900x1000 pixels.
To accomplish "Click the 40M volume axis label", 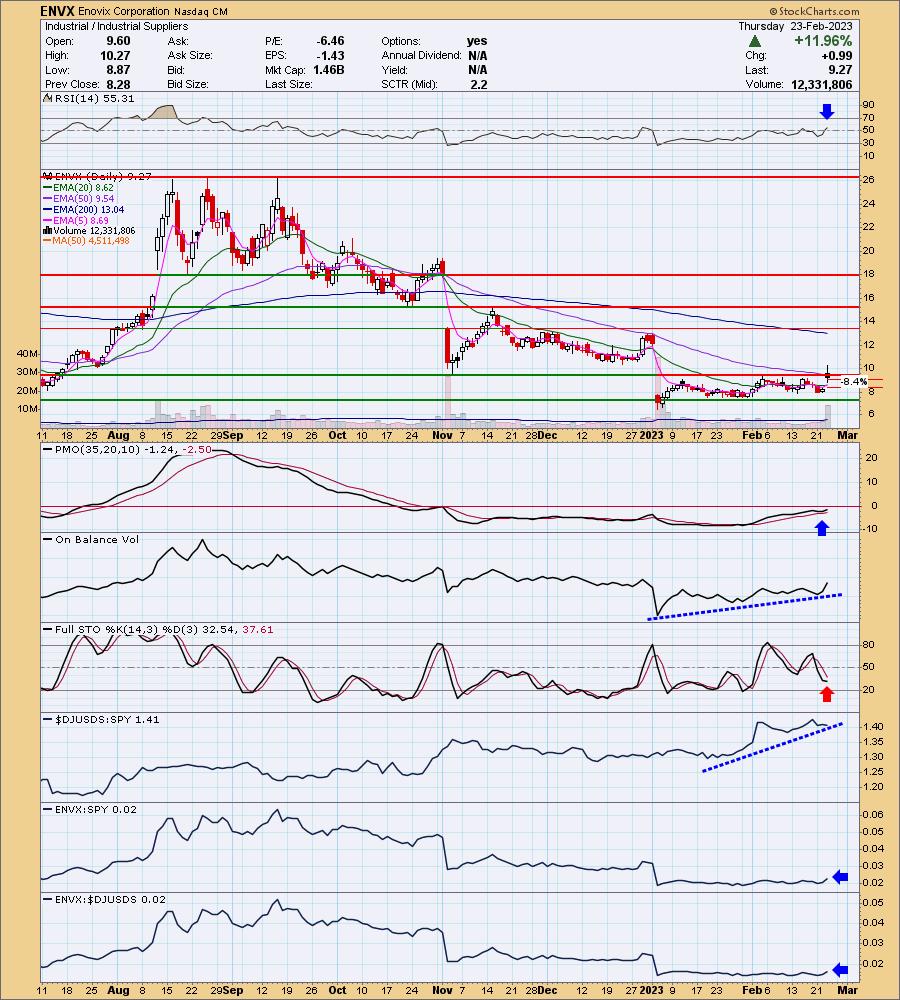I will [27, 353].
